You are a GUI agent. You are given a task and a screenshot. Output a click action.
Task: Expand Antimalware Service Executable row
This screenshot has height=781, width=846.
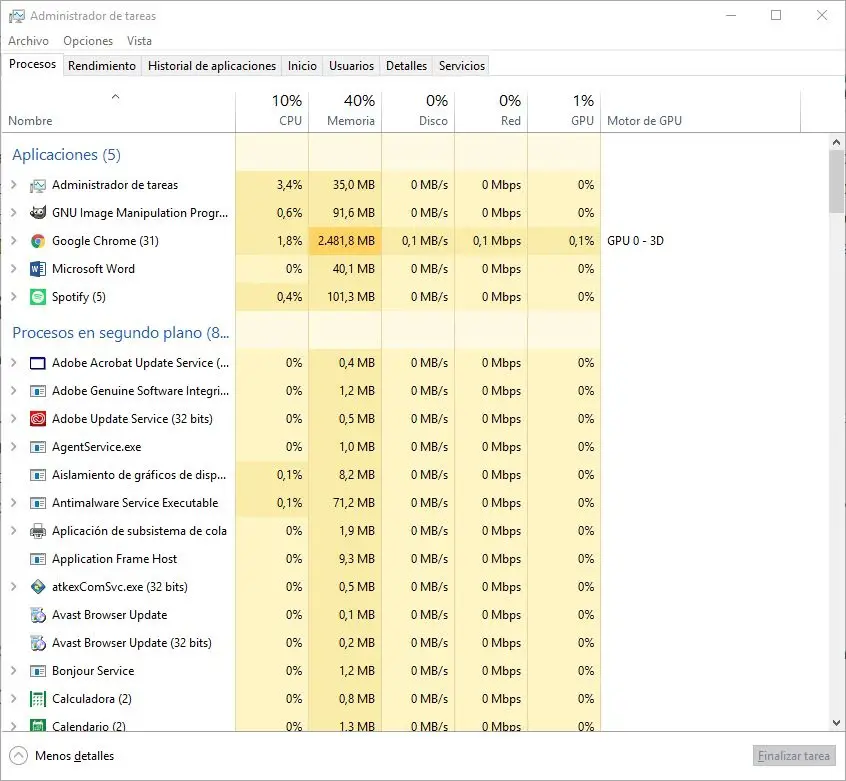click(x=13, y=503)
